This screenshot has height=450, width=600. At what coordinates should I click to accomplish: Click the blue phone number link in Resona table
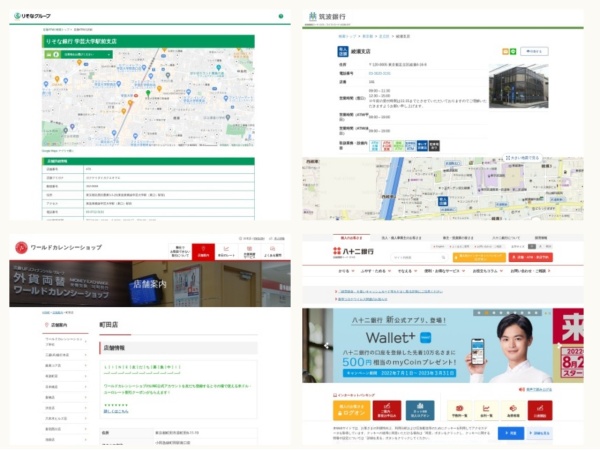[x=95, y=212]
